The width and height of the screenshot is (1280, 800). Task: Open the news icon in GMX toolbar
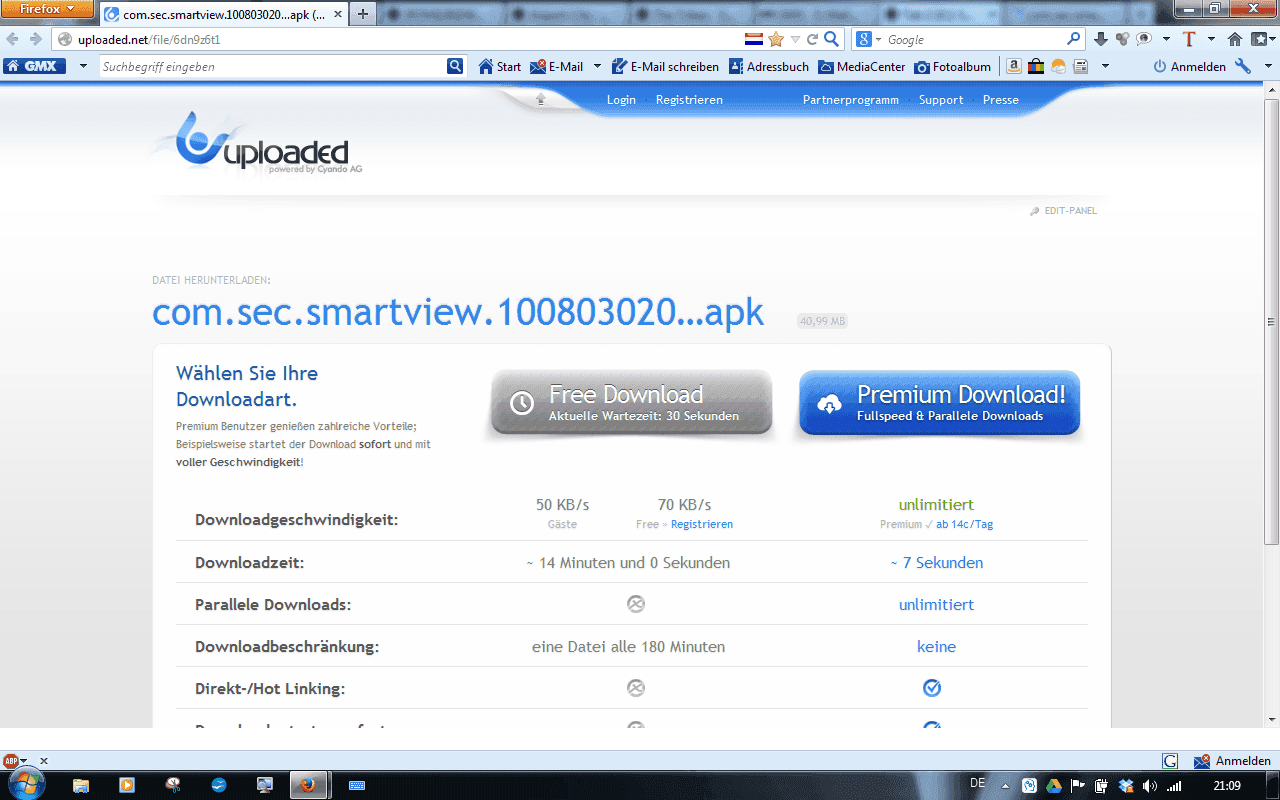1080,66
